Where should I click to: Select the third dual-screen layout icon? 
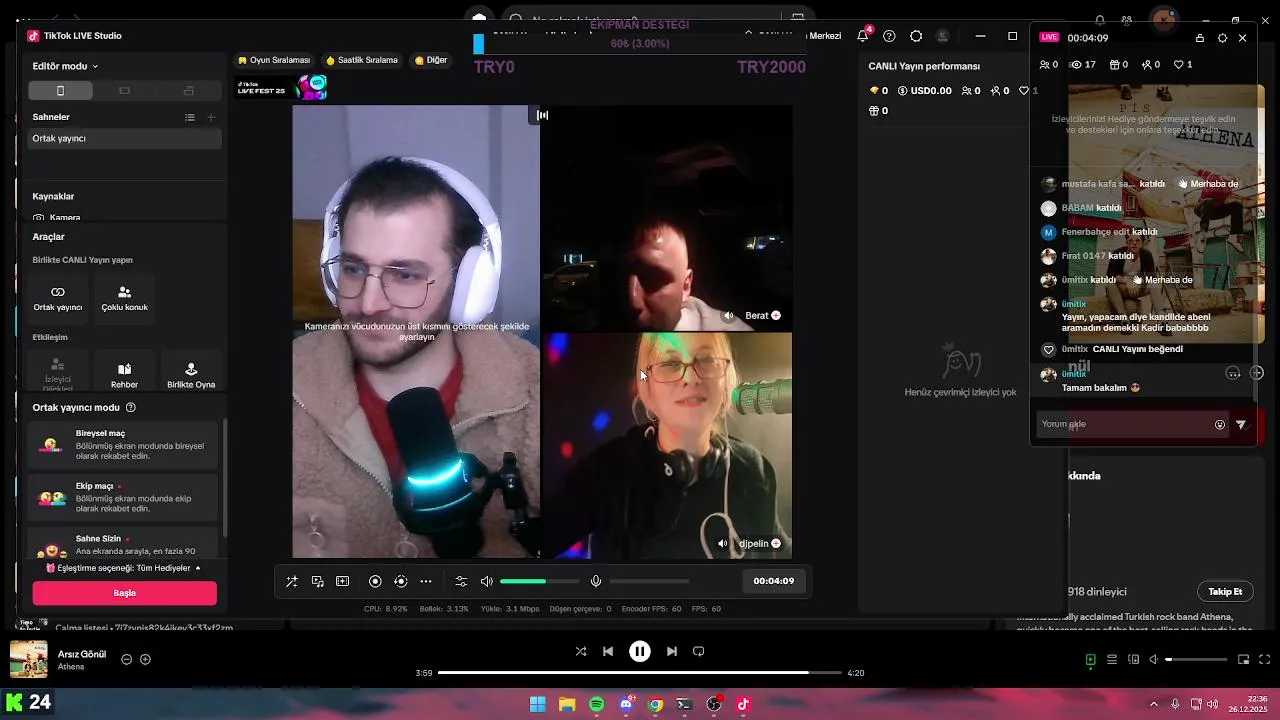click(188, 91)
